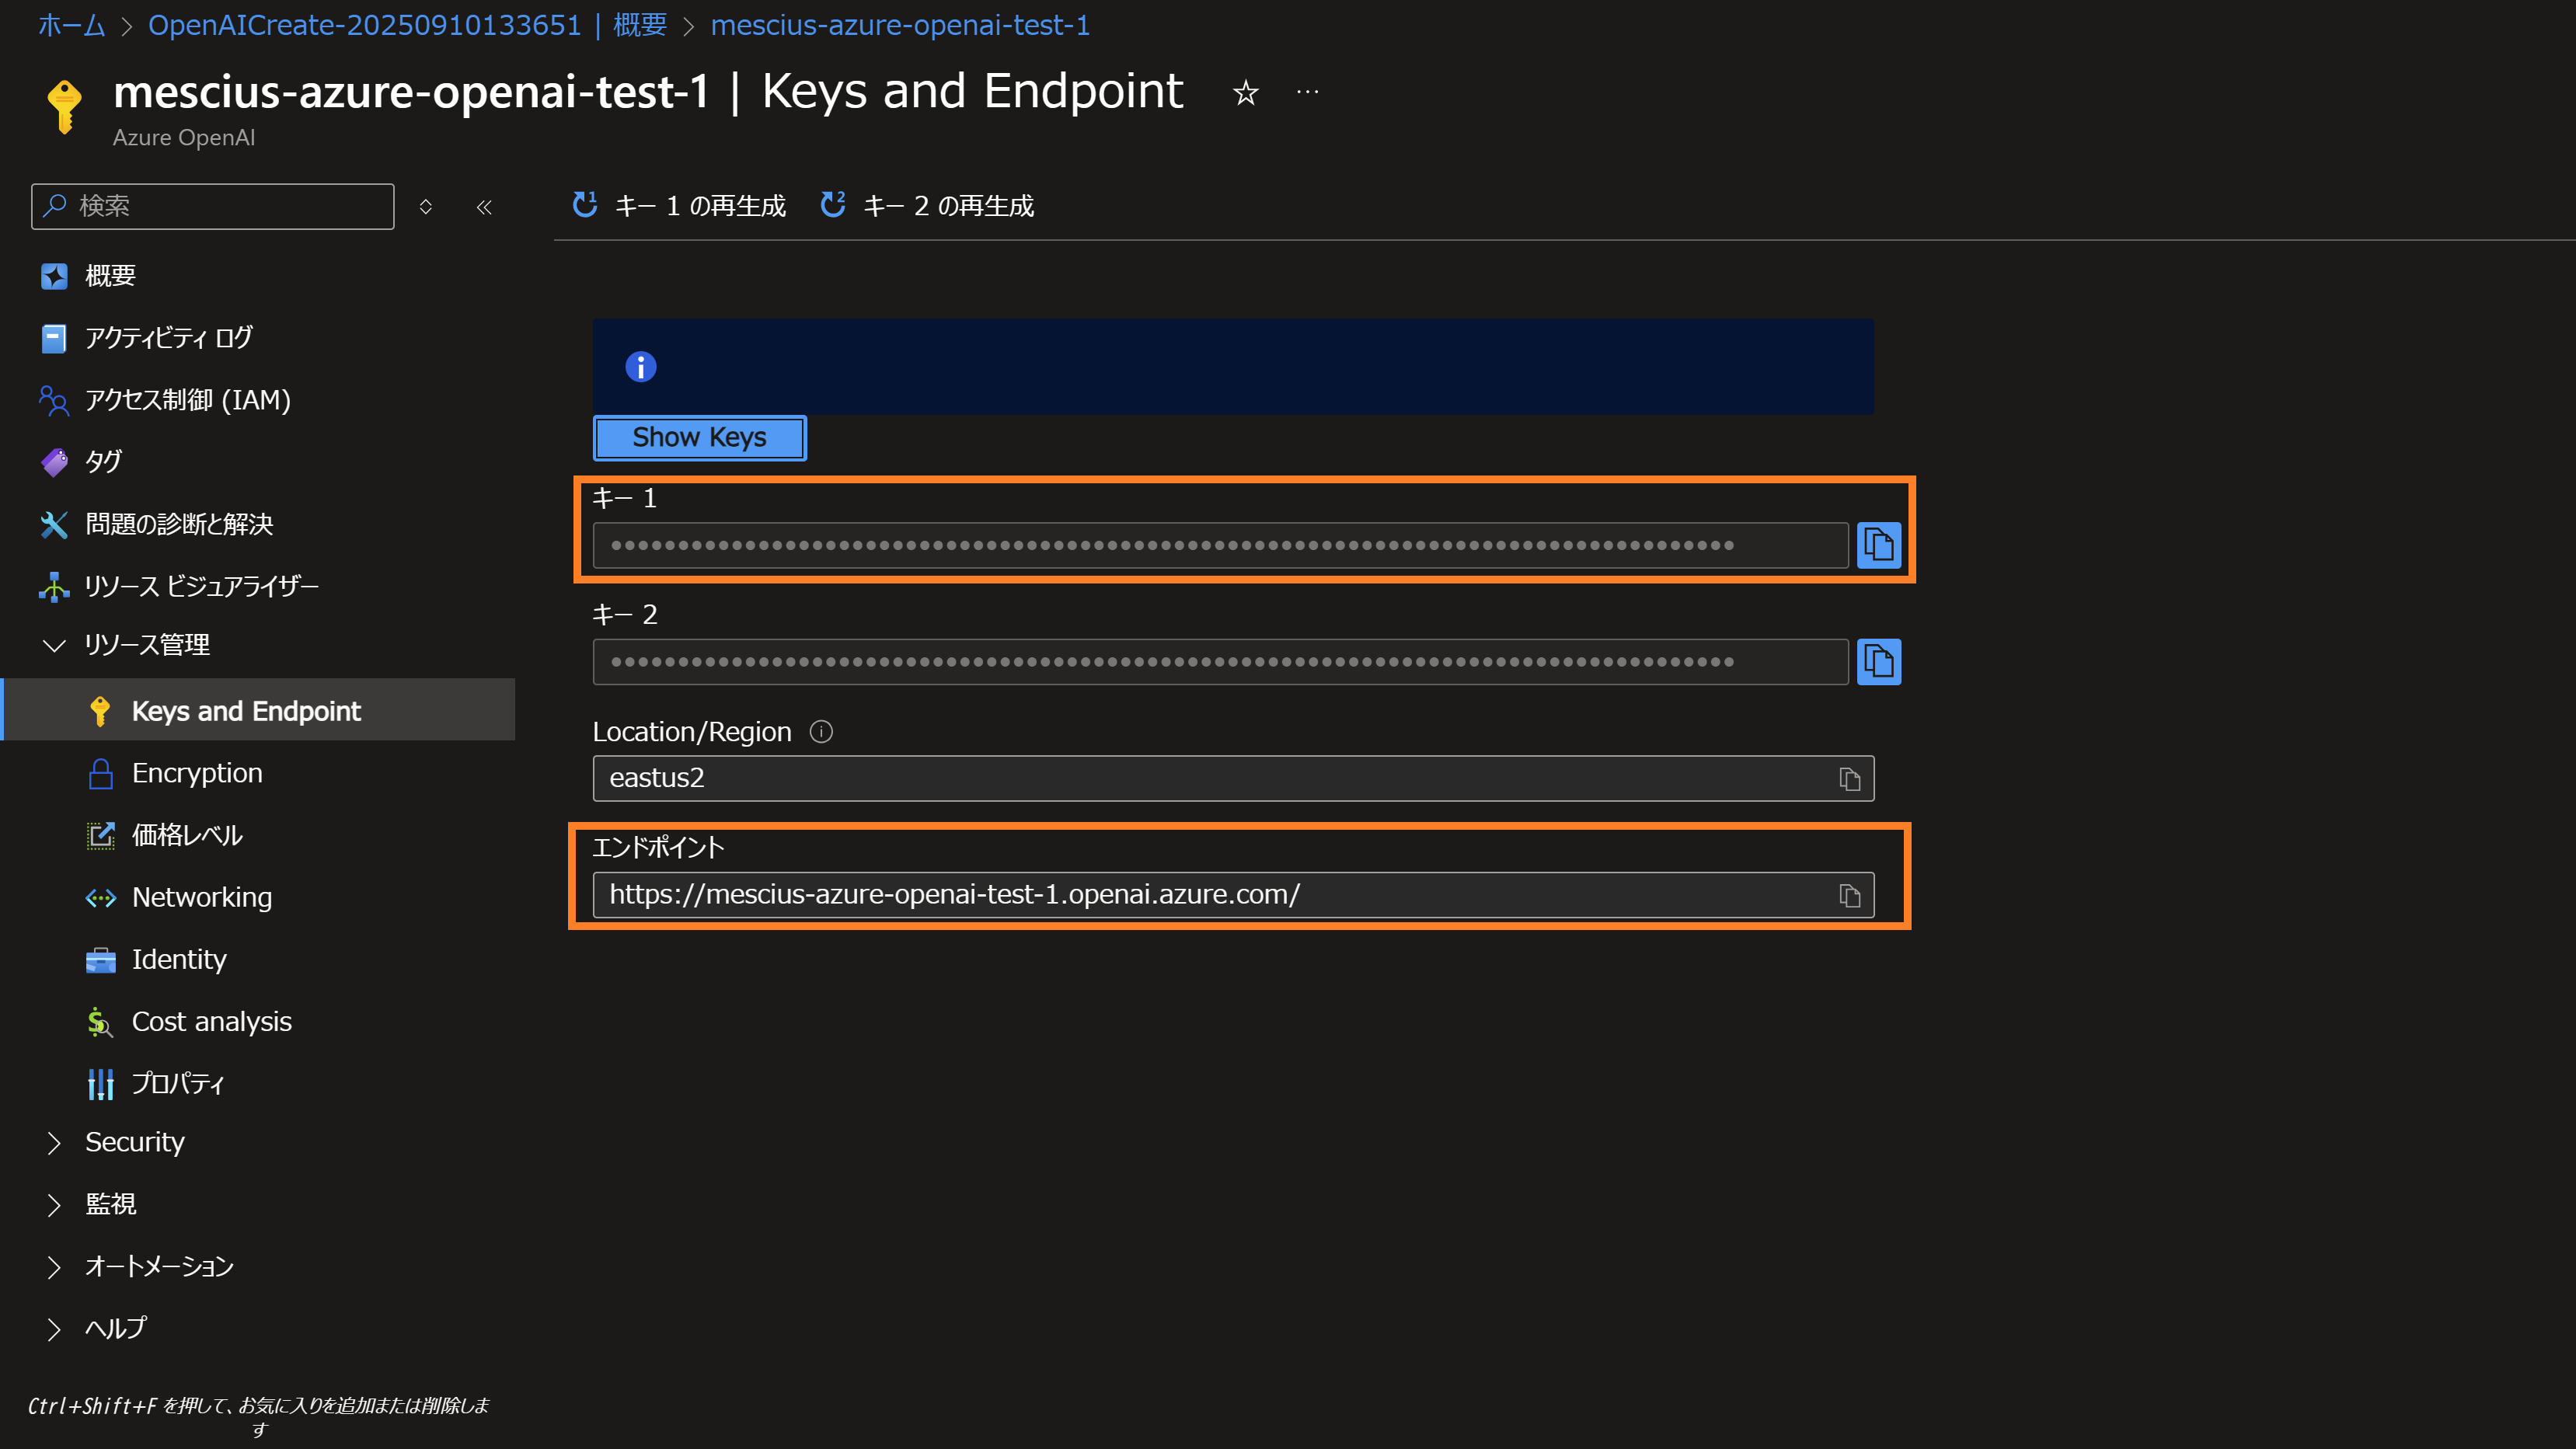Focus the sidebar search box
This screenshot has width=2576, height=1449.
click(213, 206)
